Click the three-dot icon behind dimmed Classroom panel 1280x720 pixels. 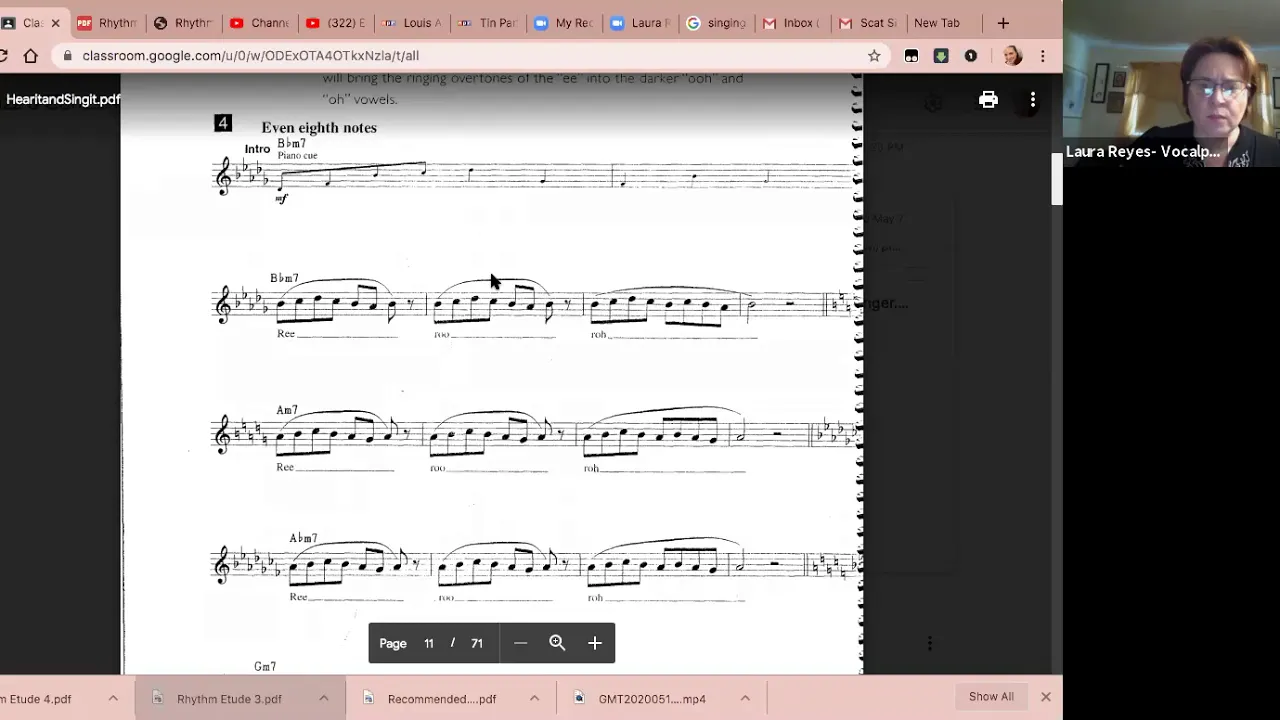pyautogui.click(x=929, y=643)
